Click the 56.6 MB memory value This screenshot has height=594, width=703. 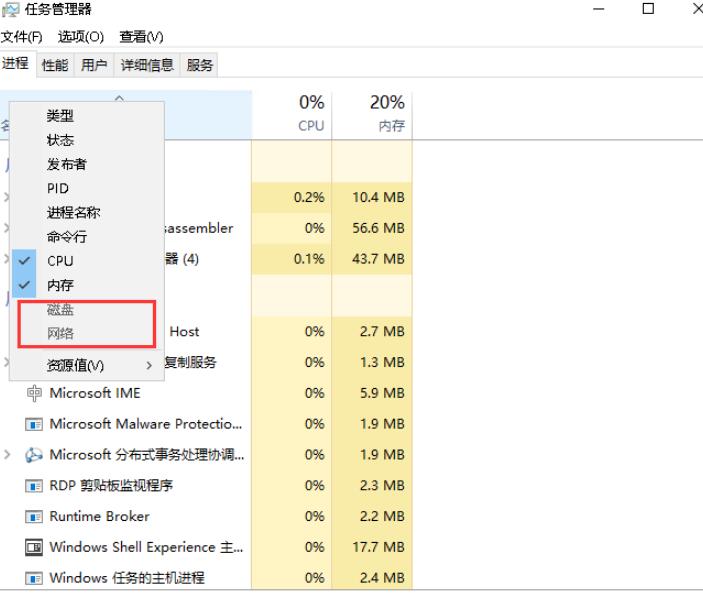(x=378, y=228)
